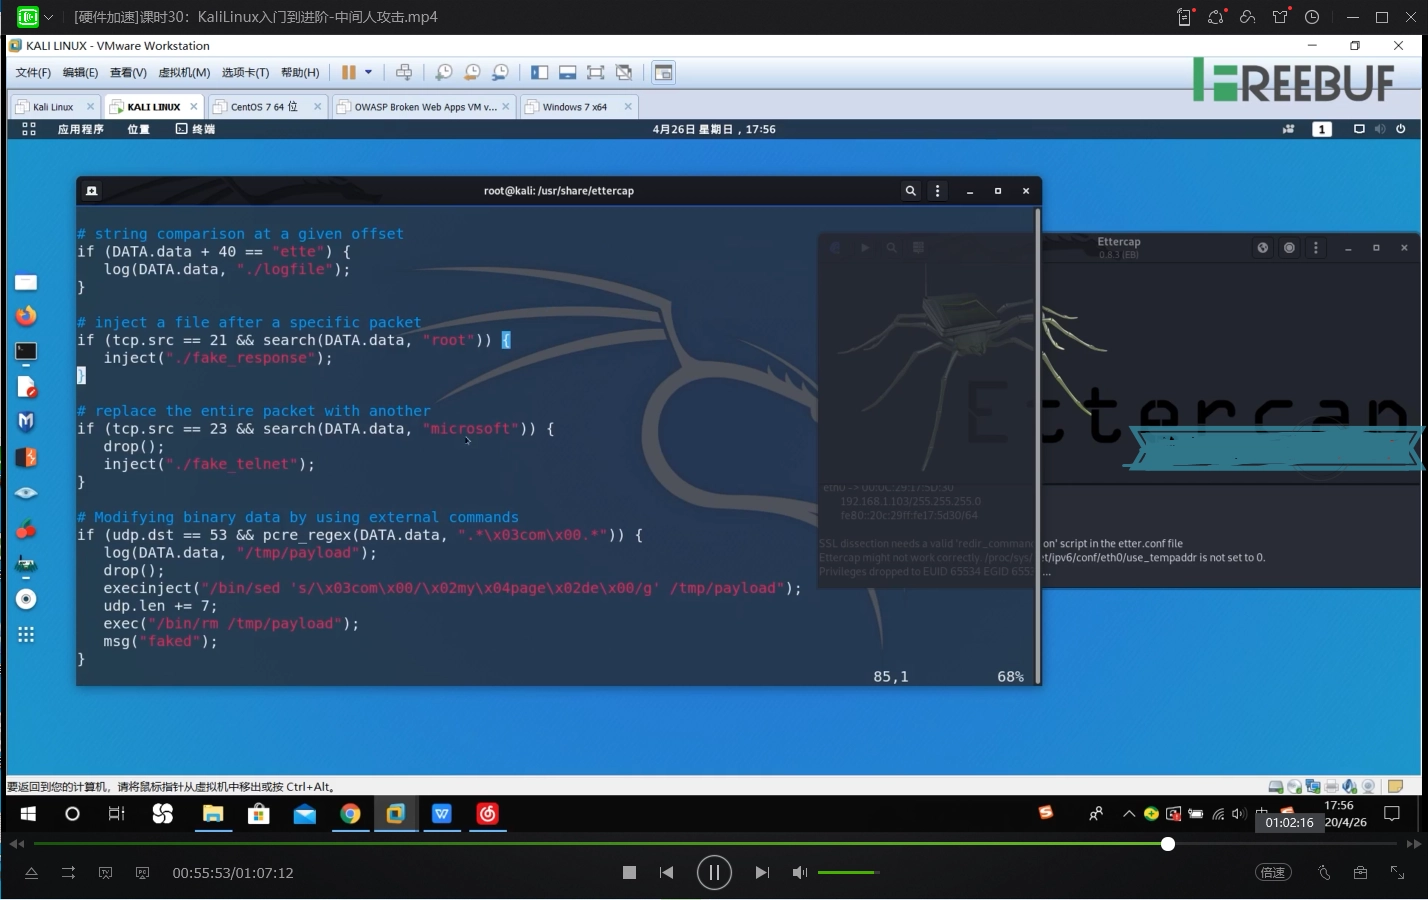This screenshot has height=900, width=1428.
Task: Mute the video player volume
Action: coord(799,873)
